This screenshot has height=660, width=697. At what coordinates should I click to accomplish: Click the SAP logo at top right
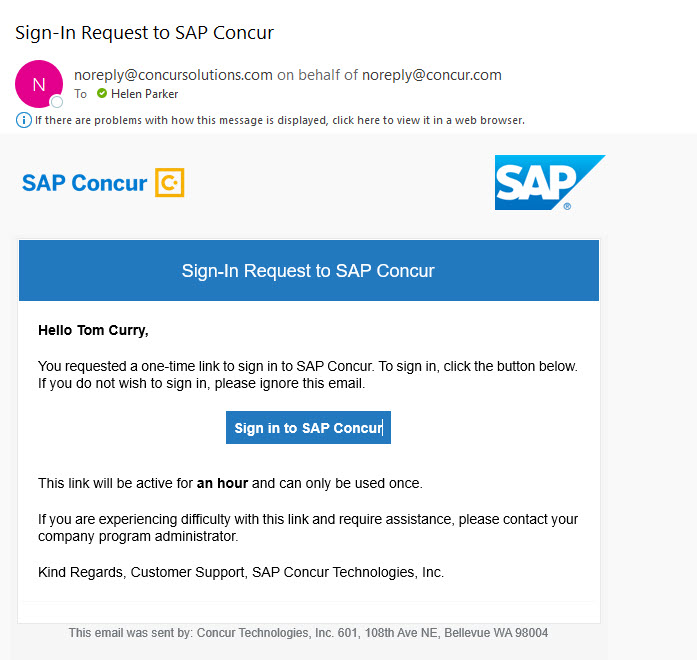pos(549,182)
